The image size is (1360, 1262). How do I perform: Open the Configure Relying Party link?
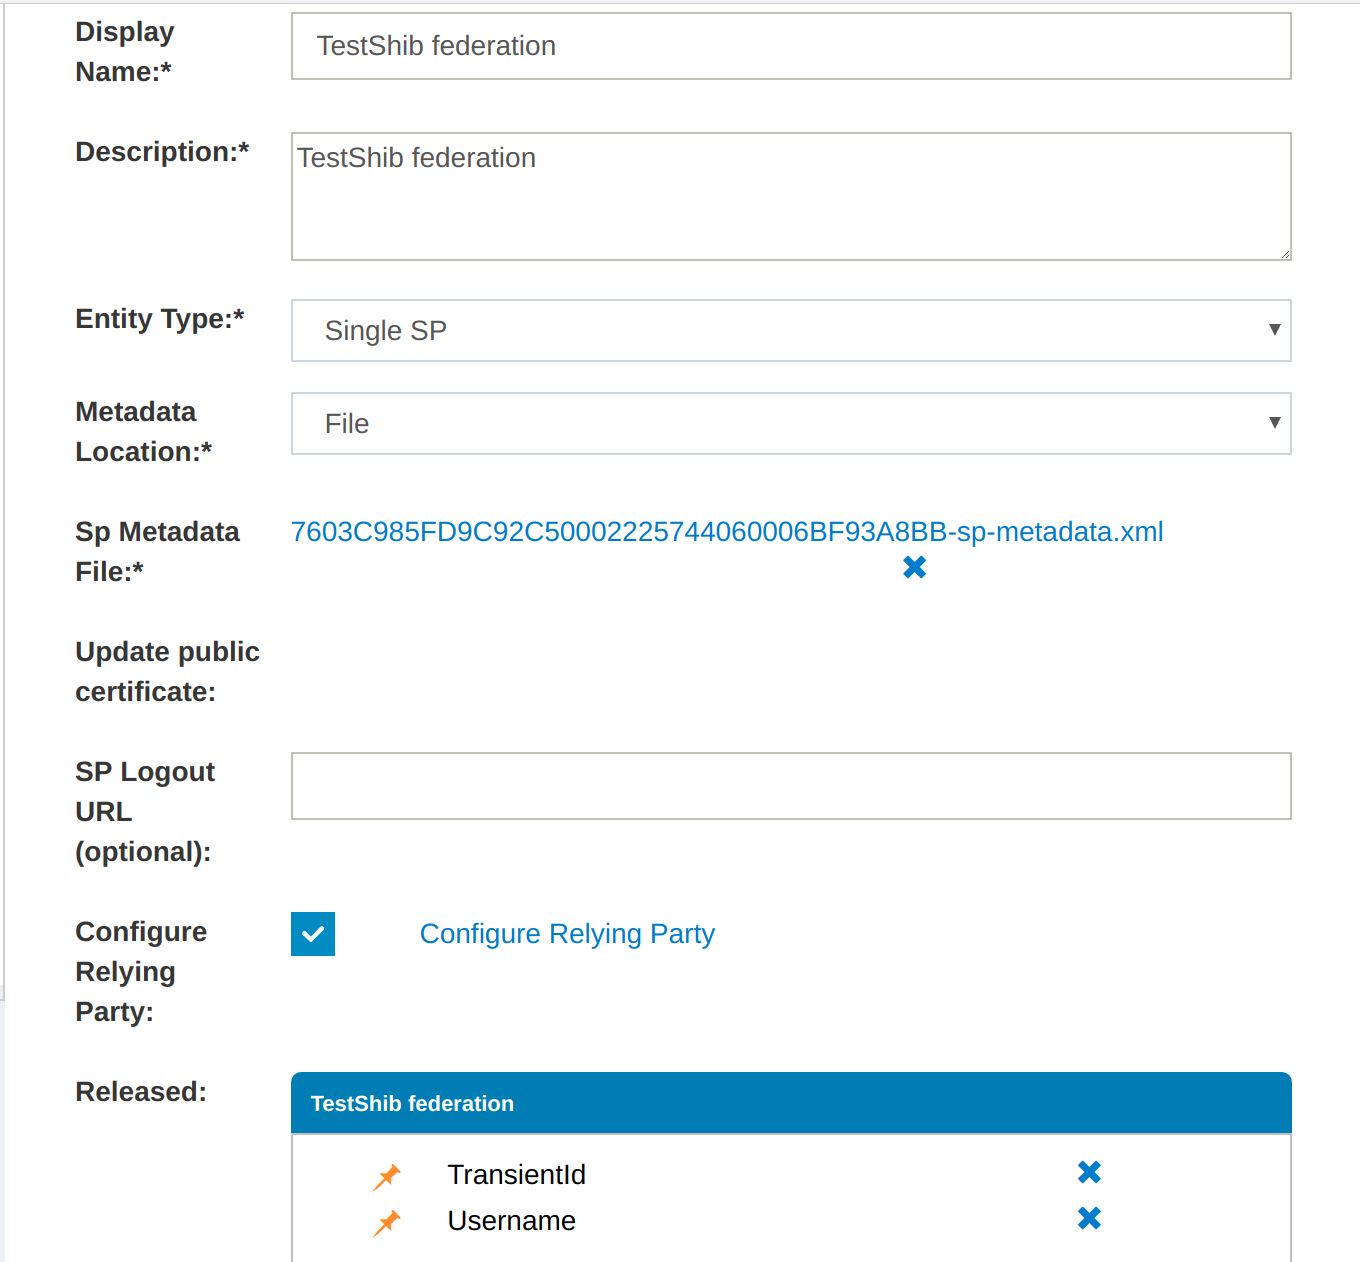[567, 934]
